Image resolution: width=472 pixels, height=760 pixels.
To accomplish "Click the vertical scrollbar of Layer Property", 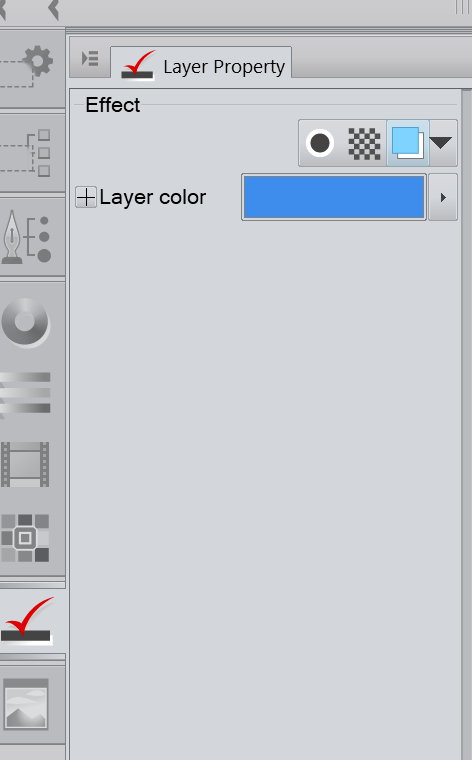I will [466, 424].
